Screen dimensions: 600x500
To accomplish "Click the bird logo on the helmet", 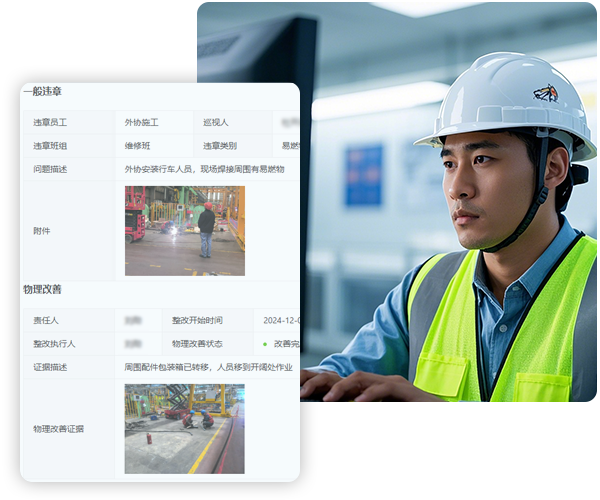I will [545, 93].
